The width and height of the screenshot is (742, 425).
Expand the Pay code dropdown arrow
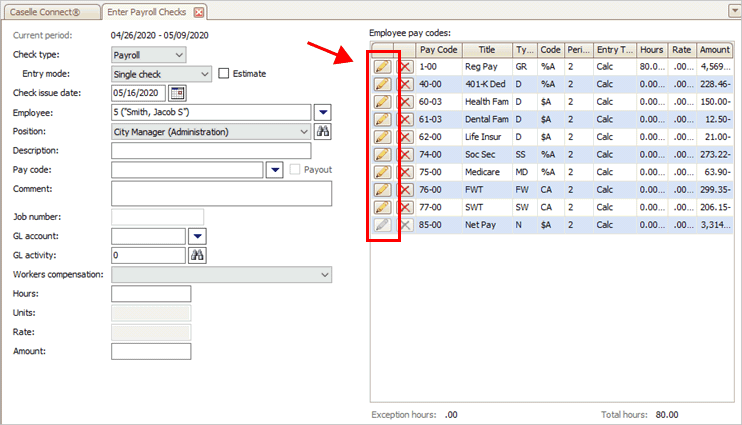click(x=274, y=169)
